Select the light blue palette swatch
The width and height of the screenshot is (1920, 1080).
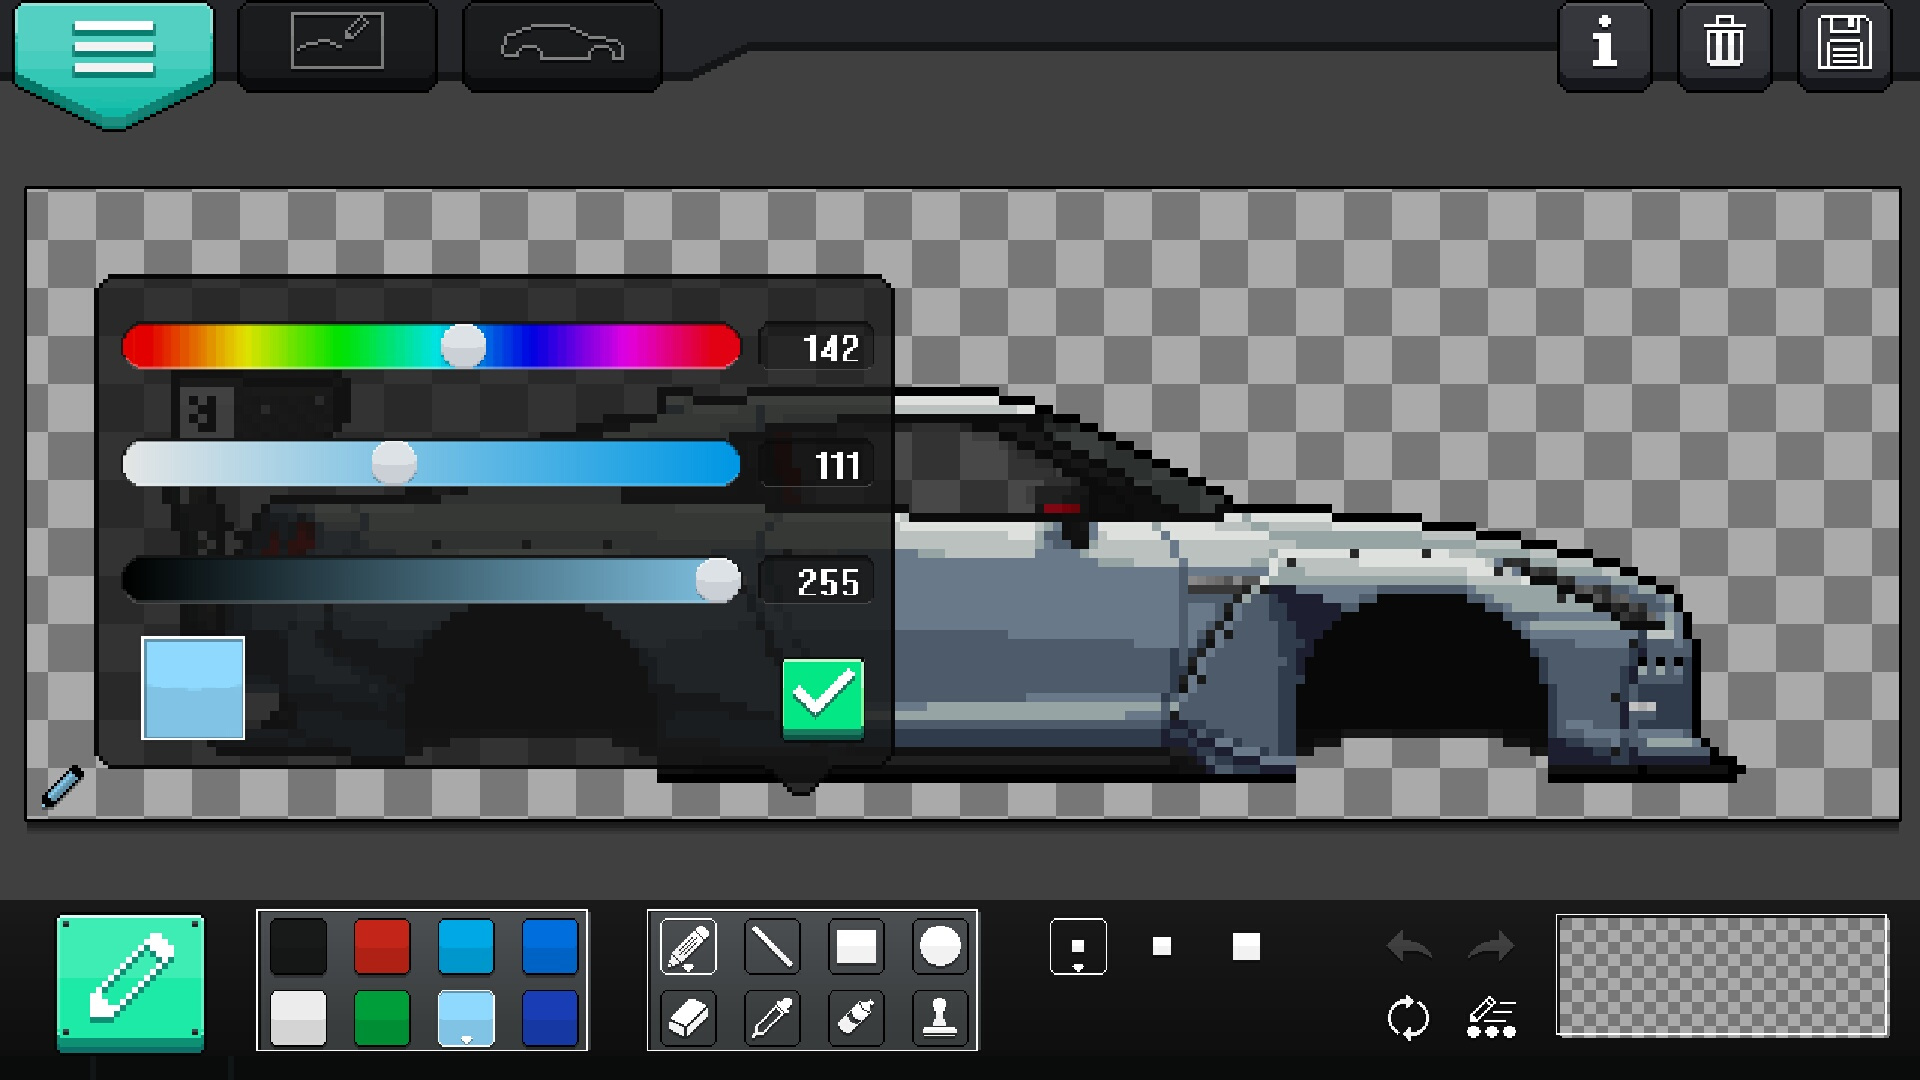466,1018
